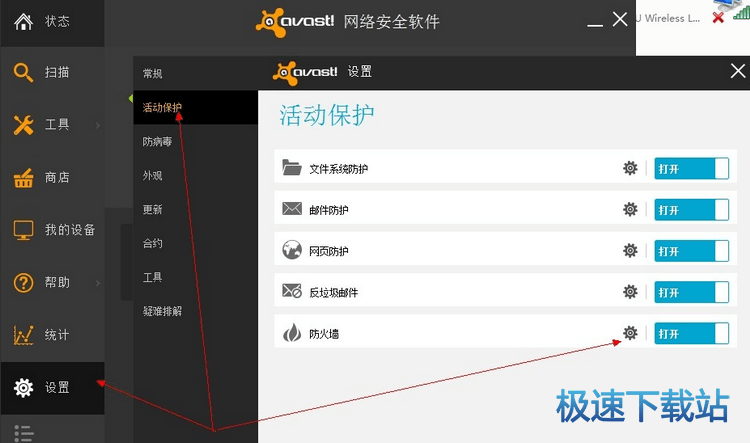Click the 文件系统防护 row label

339,169
